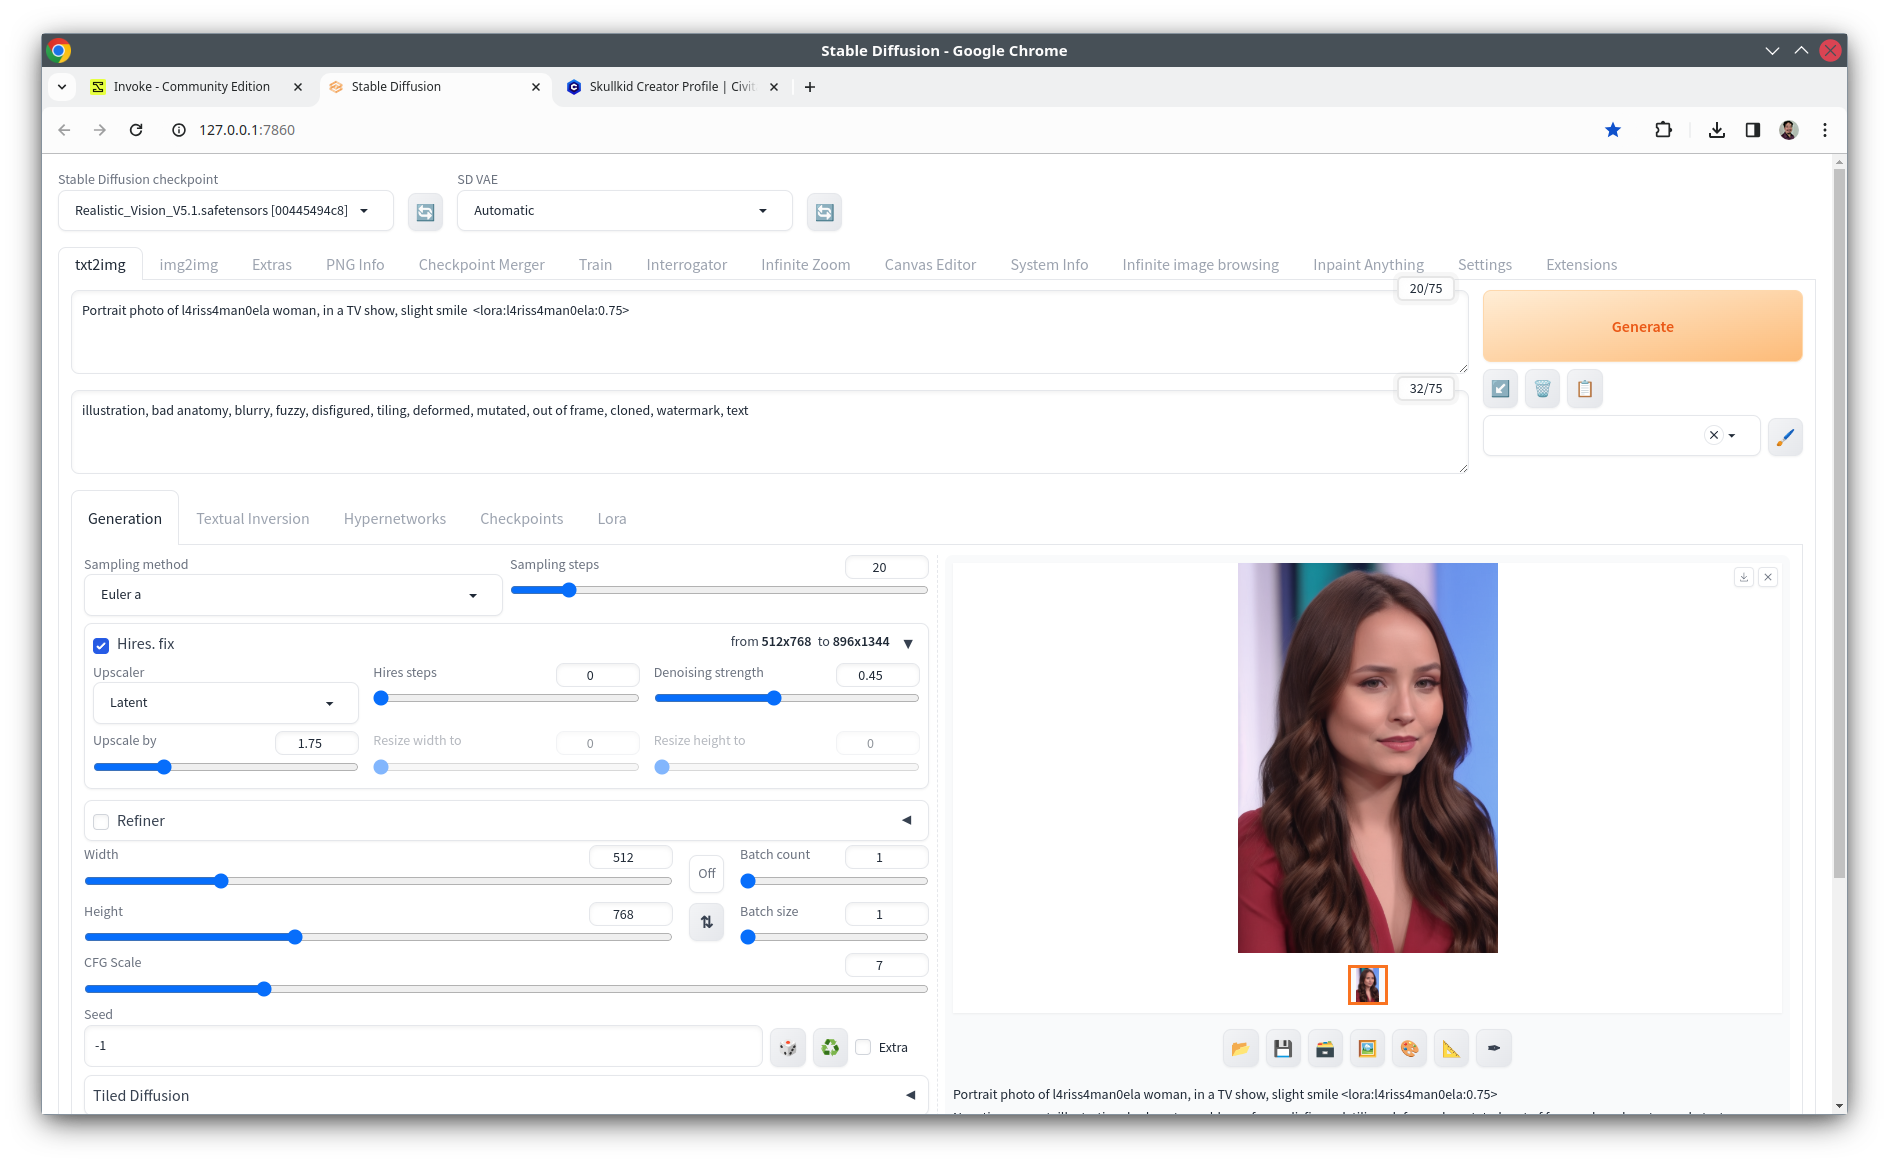Click in the negative prompt text box
1889x1164 pixels.
(769, 433)
